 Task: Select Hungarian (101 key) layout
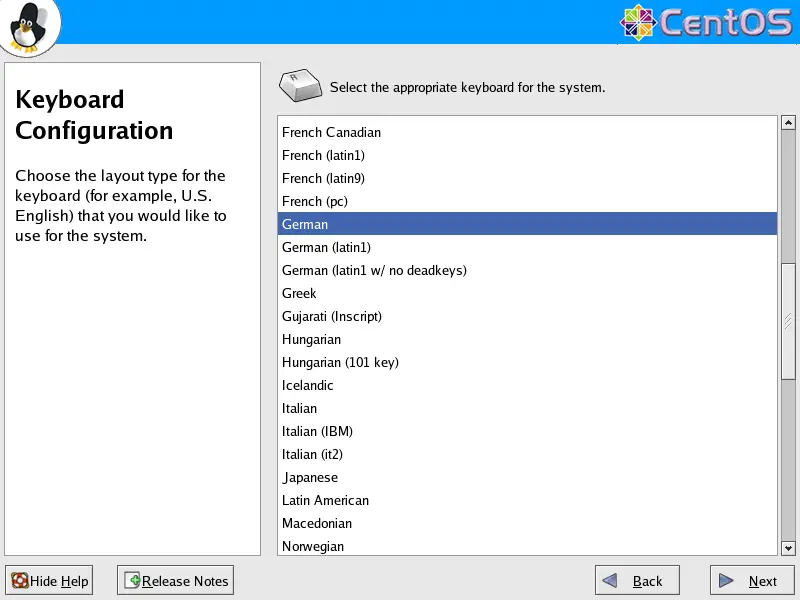coord(340,362)
